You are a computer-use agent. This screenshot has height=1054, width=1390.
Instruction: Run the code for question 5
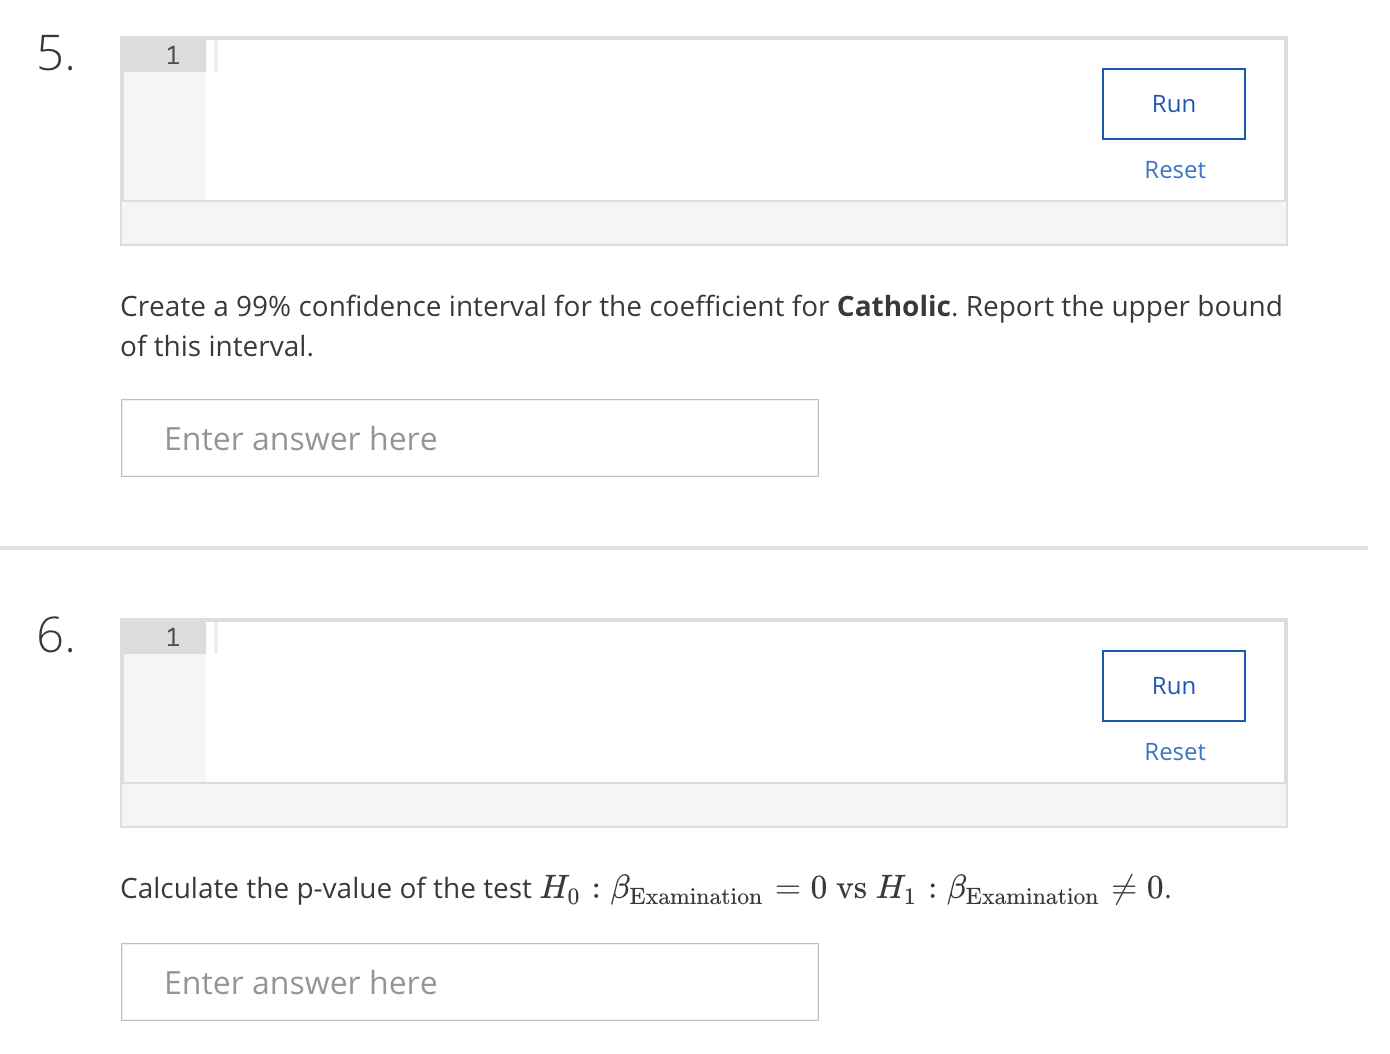point(1173,104)
